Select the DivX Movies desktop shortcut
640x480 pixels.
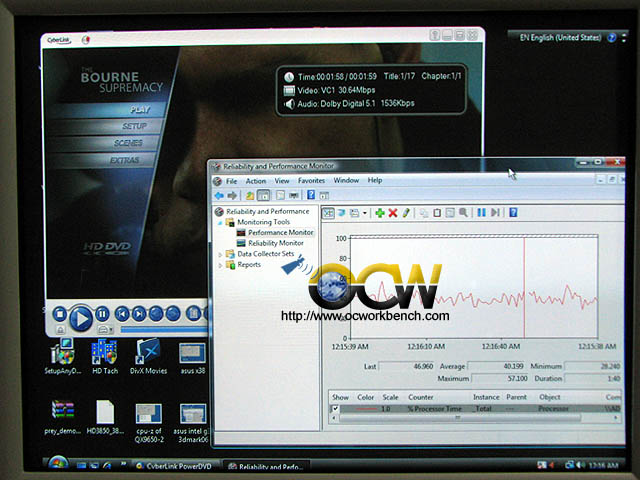point(148,356)
